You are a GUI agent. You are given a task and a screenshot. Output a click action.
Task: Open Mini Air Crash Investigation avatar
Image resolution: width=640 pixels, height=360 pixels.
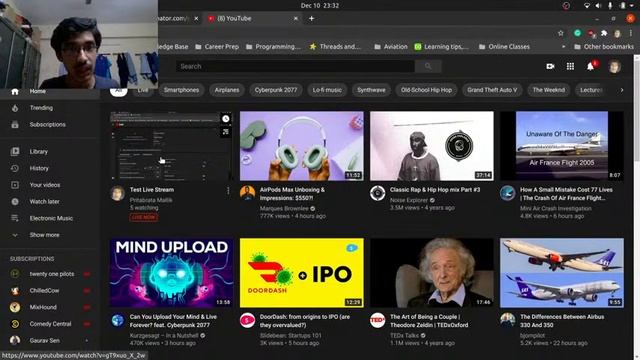point(508,193)
